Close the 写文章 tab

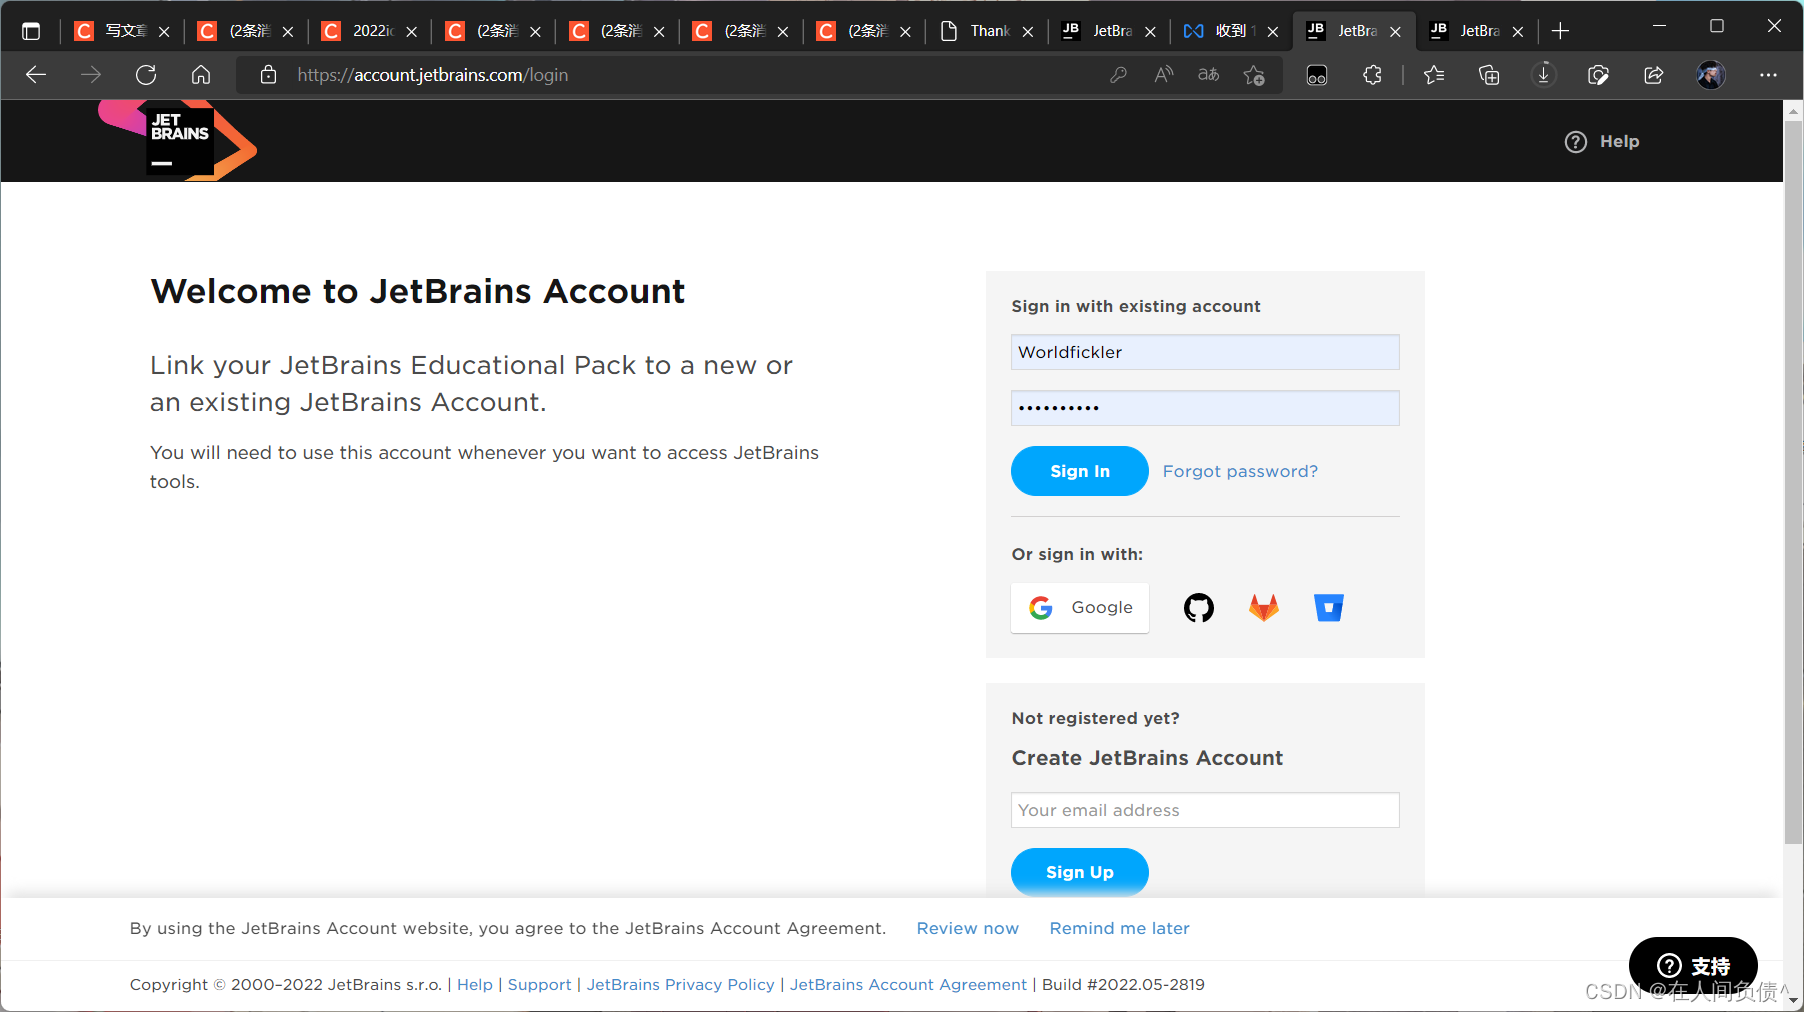click(x=164, y=32)
